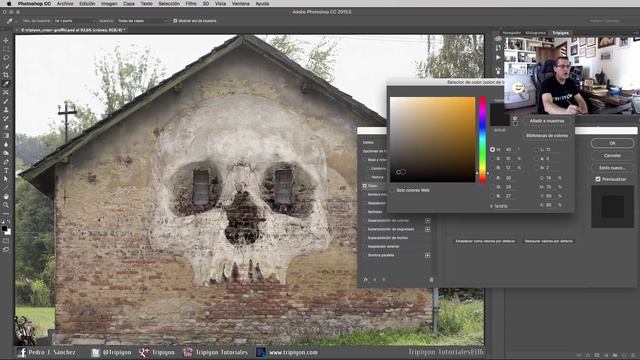640x360 pixels.
Task: Select the L lightness radio button
Action: 536,150
